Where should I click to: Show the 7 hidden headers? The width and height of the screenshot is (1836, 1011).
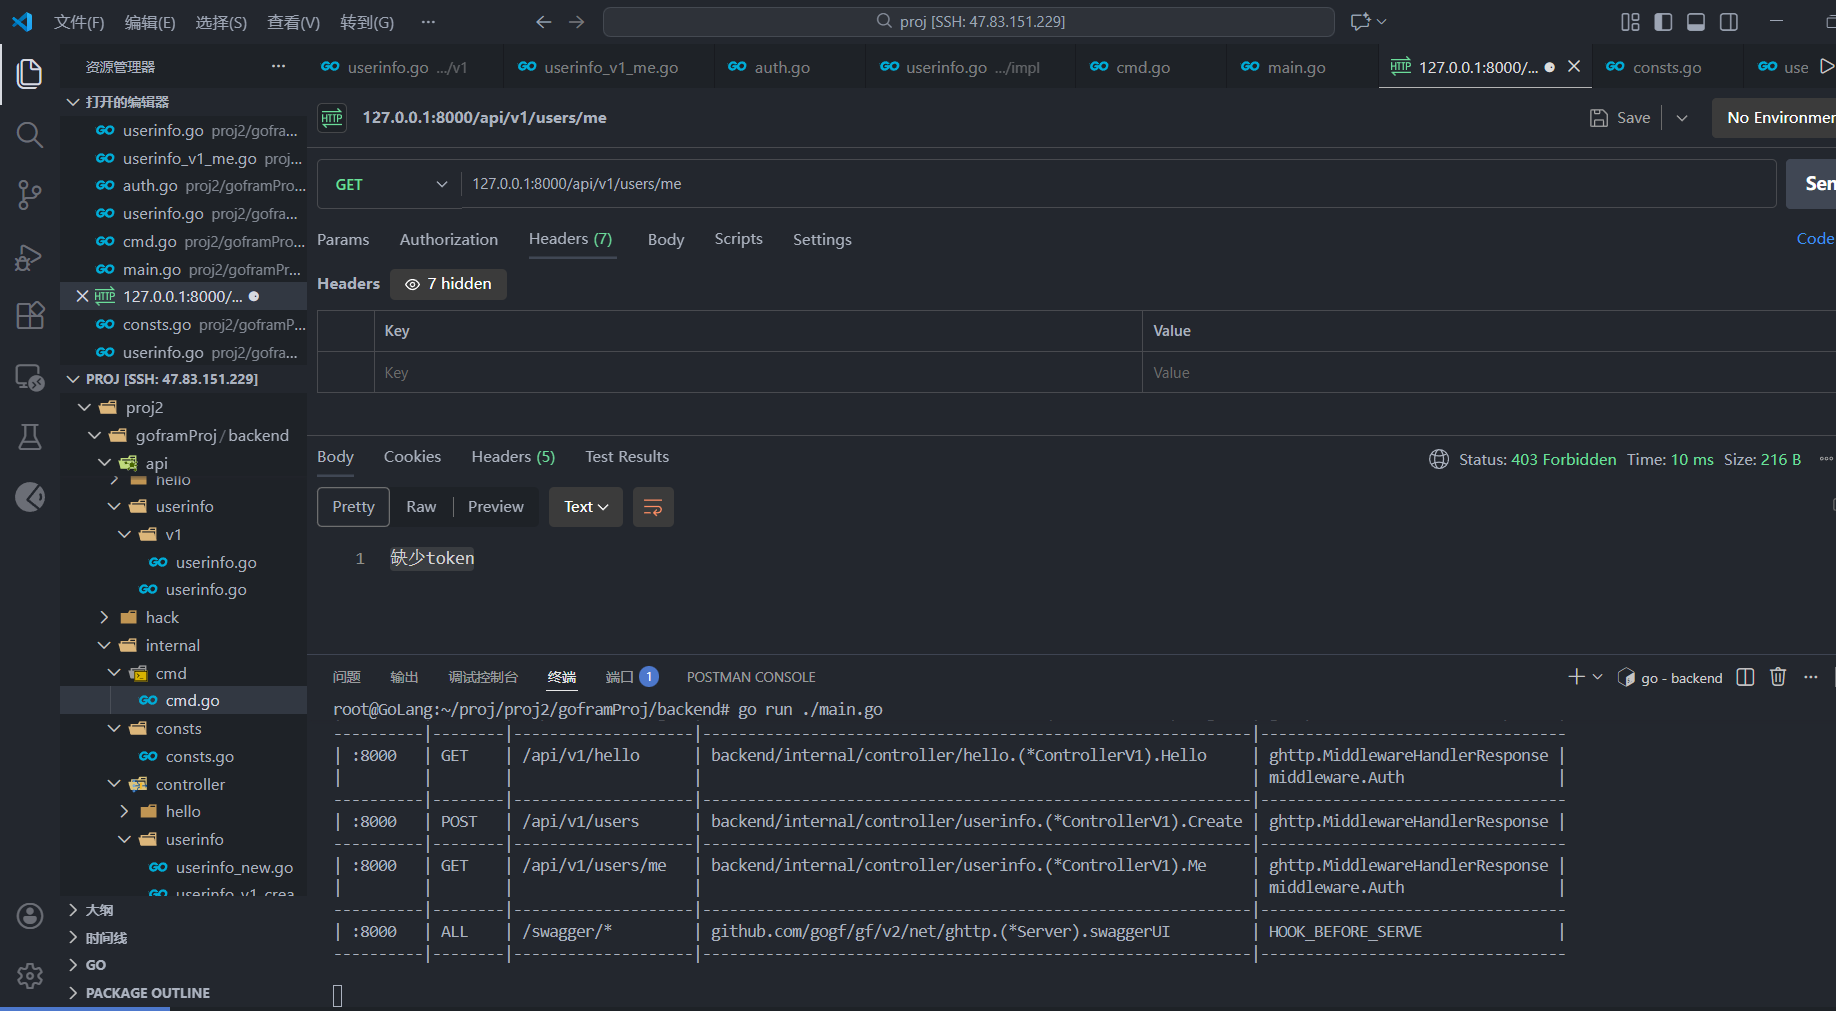coord(448,284)
